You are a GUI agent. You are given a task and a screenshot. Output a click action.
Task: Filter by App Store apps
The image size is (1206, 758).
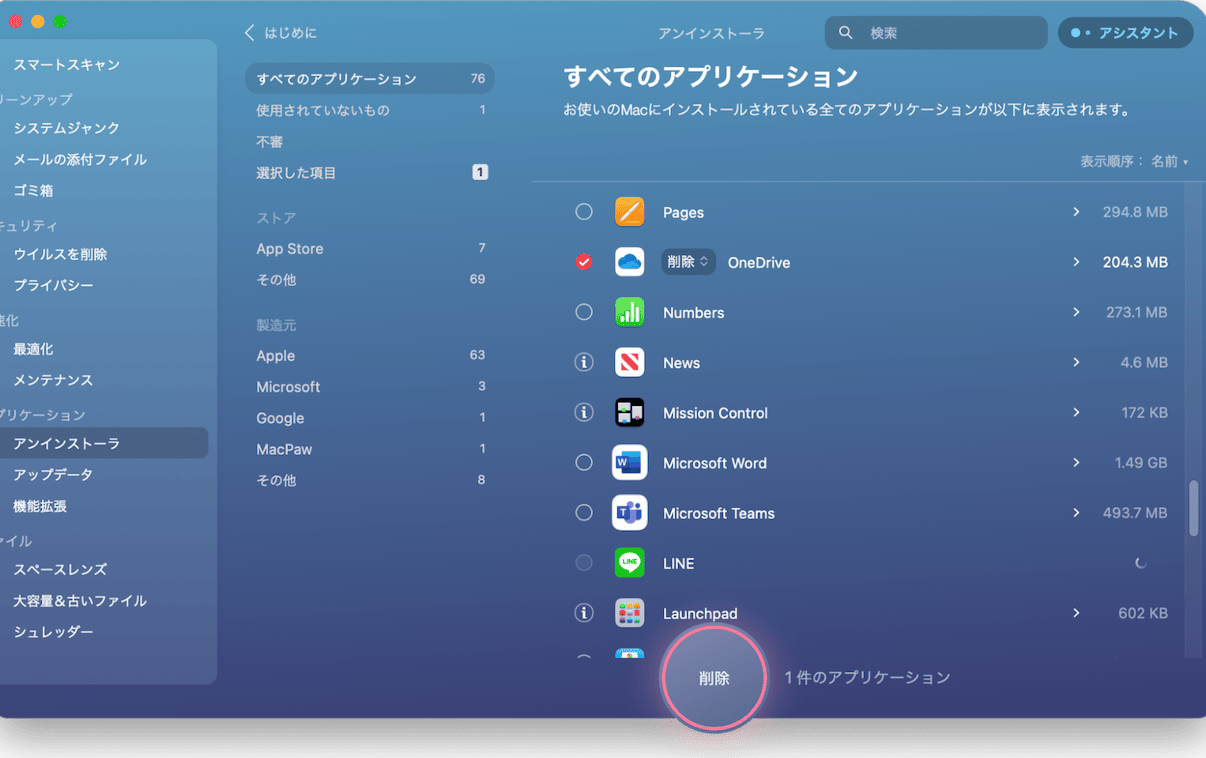tap(370, 249)
